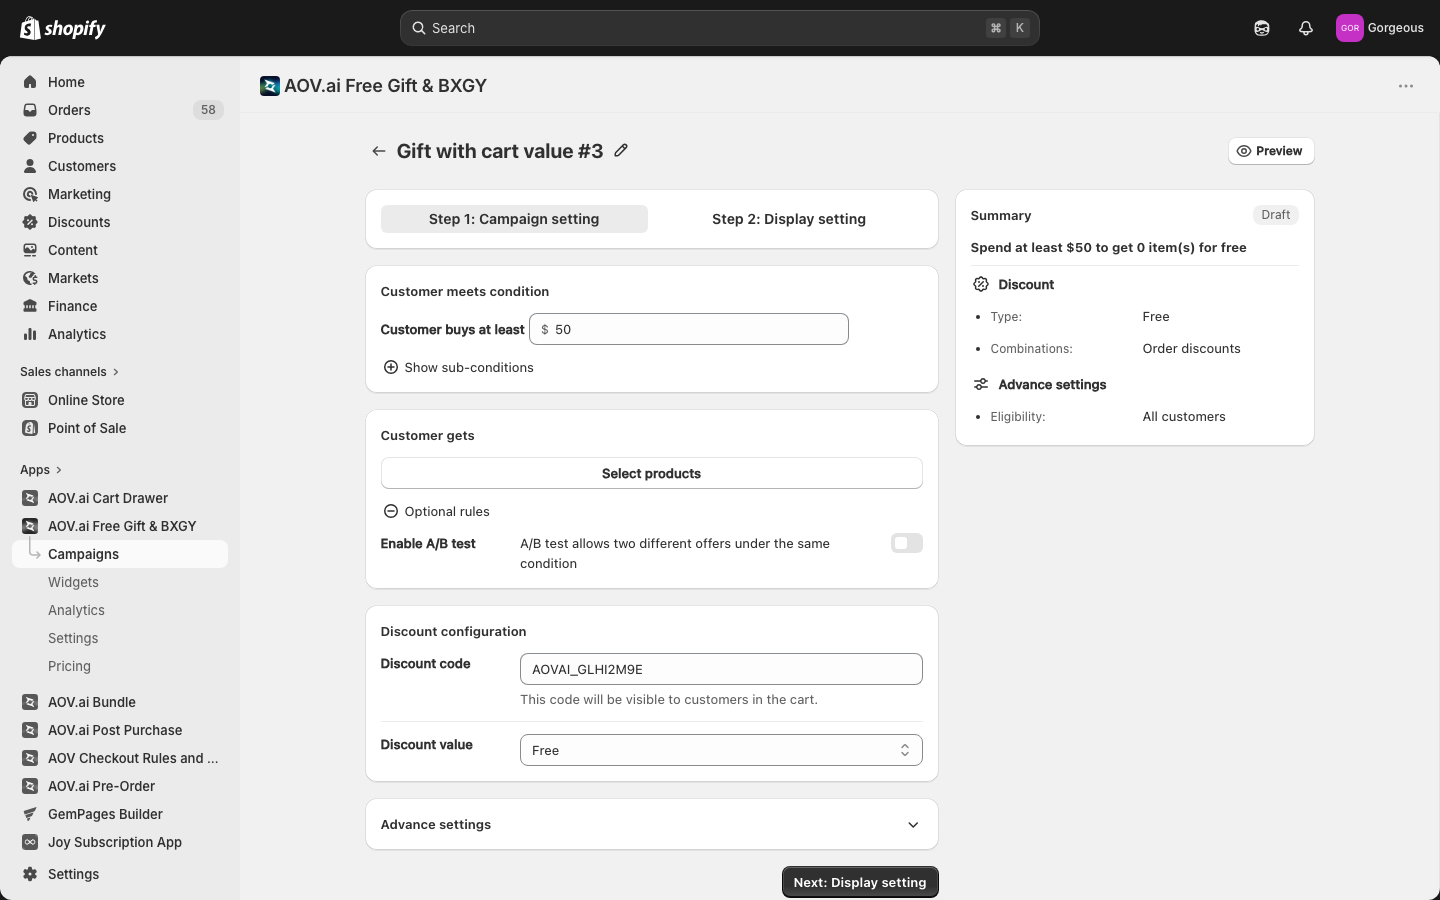Click the Orders inbox icon
Screen dimensions: 1440x900
pyautogui.click(x=30, y=110)
